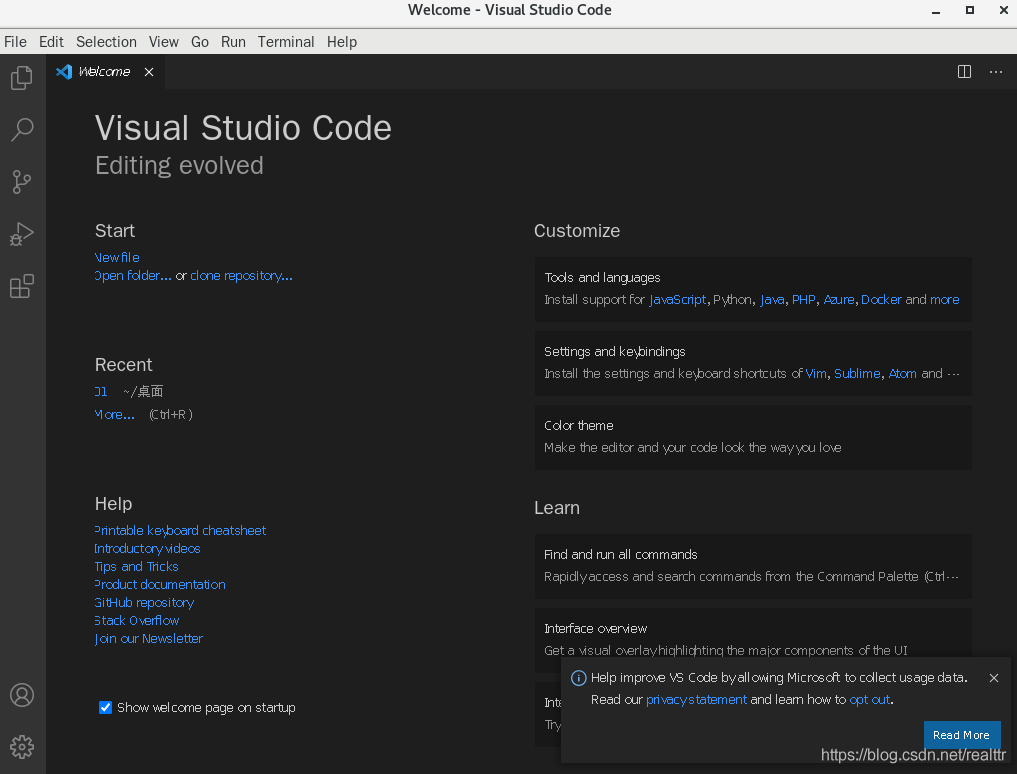Open the privacy statement link

(x=696, y=700)
